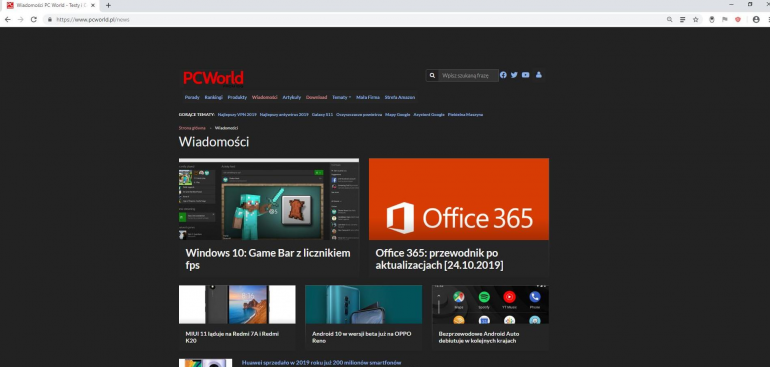The image size is (770, 367).
Task: Open 'MIUI 11 ląduje na Redmi 7A' headline
Action: coord(232,337)
